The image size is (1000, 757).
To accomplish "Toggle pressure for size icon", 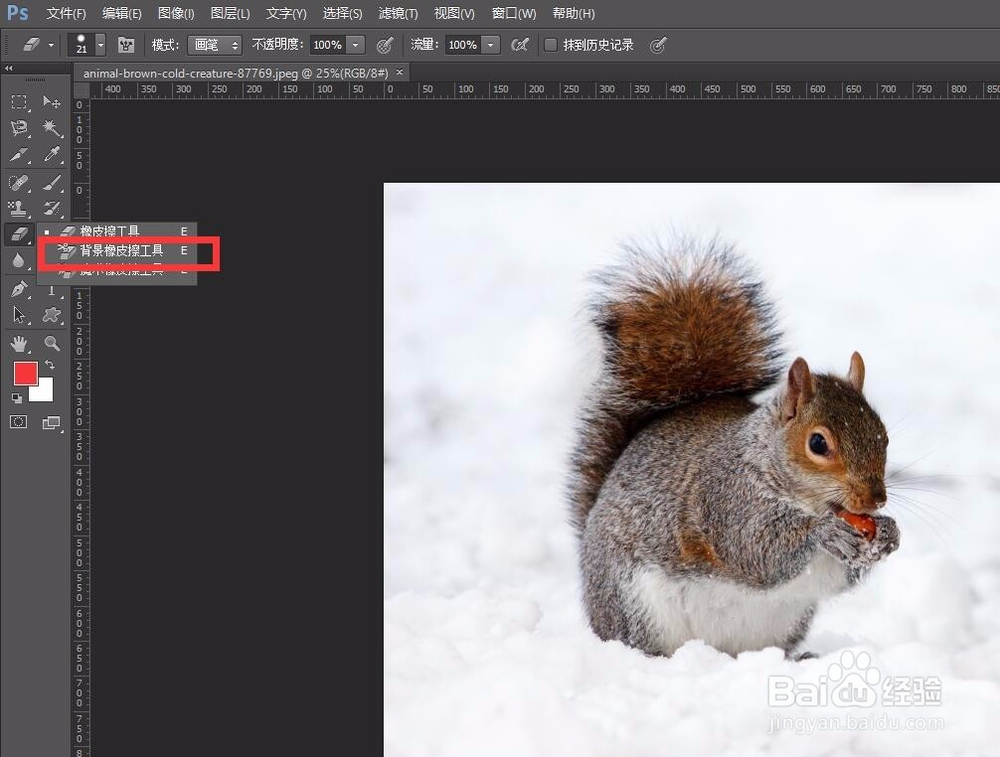I will coord(658,45).
